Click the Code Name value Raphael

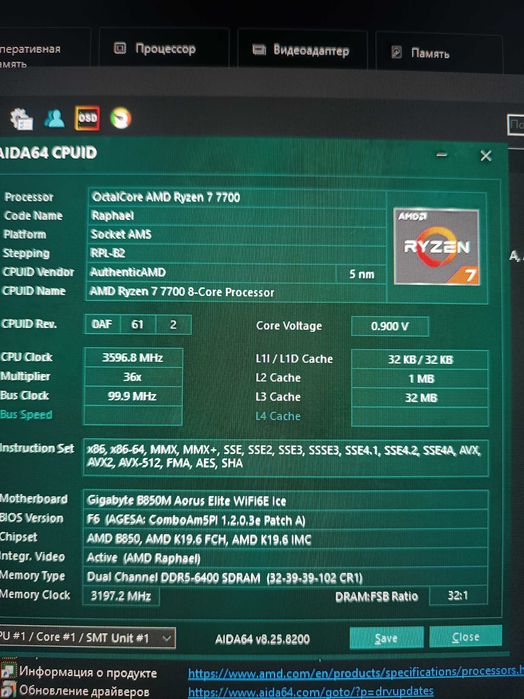click(236, 216)
